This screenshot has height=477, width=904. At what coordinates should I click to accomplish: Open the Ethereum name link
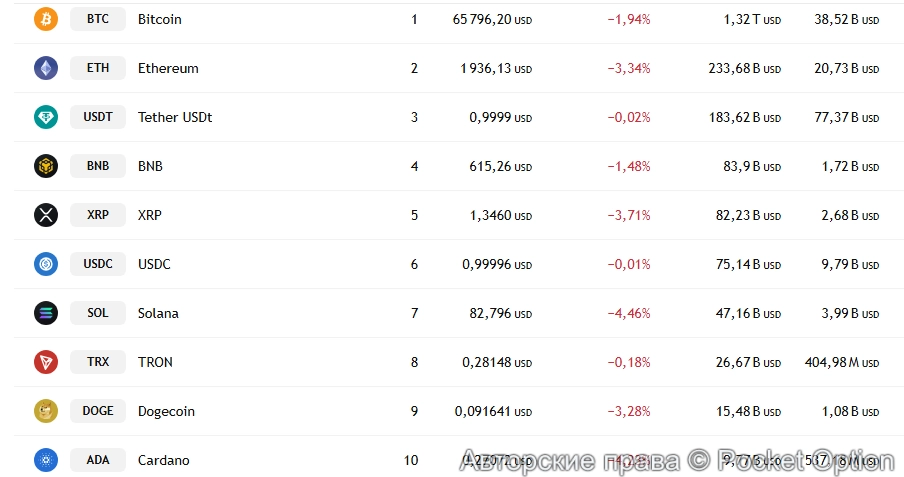click(168, 68)
